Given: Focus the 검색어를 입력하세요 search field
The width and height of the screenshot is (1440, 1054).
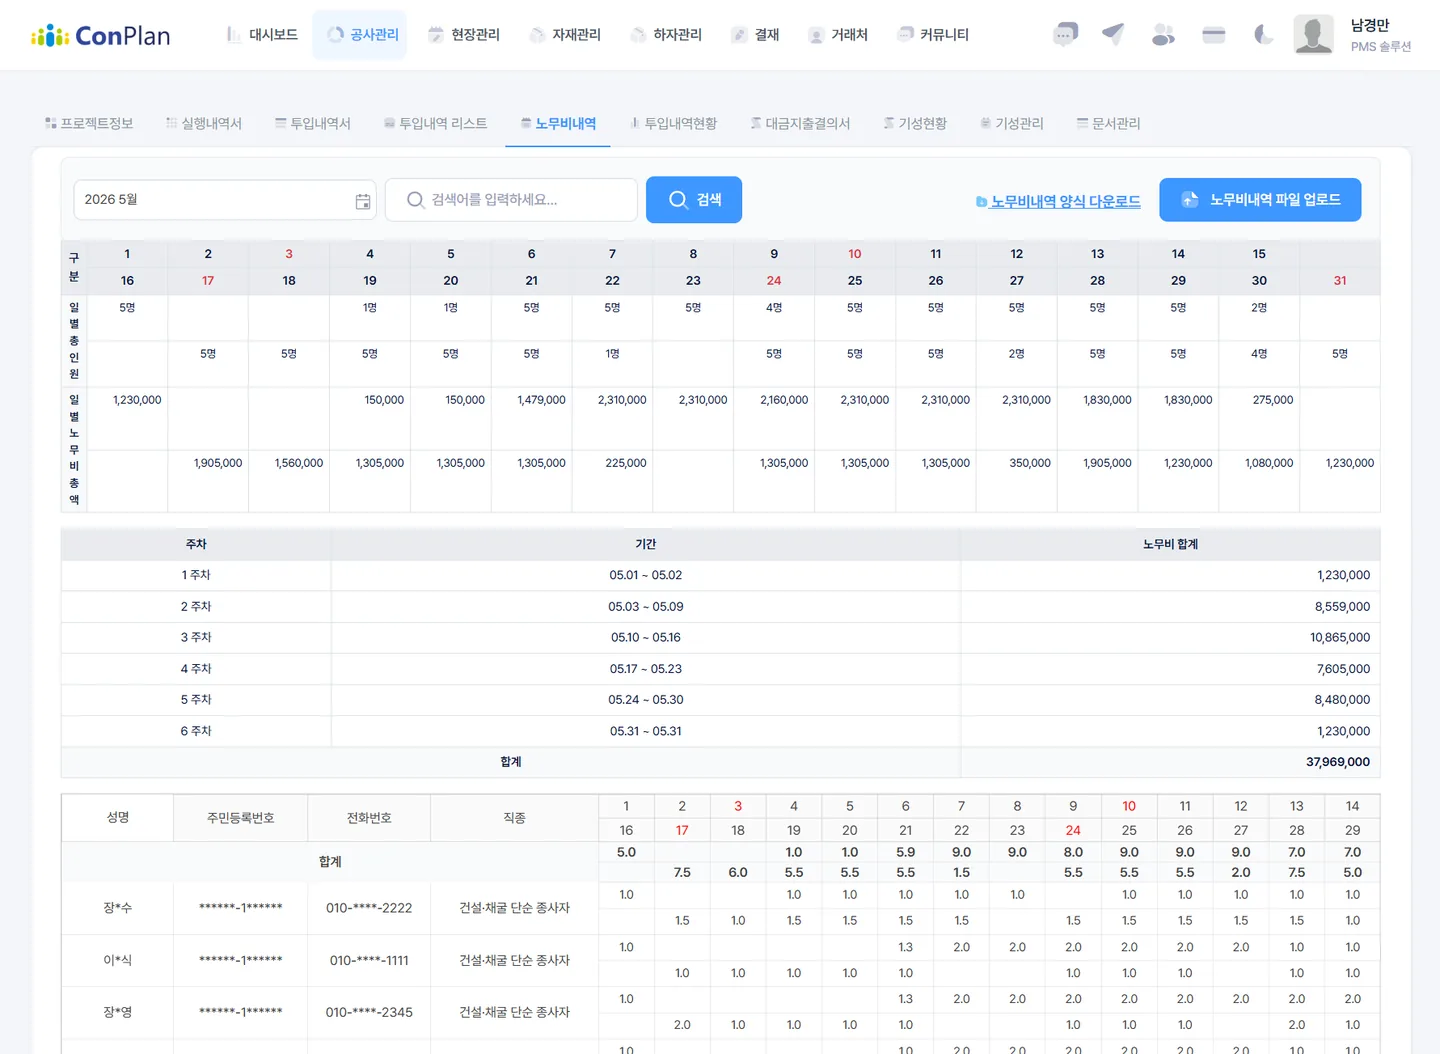Looking at the screenshot, I should click(x=511, y=200).
